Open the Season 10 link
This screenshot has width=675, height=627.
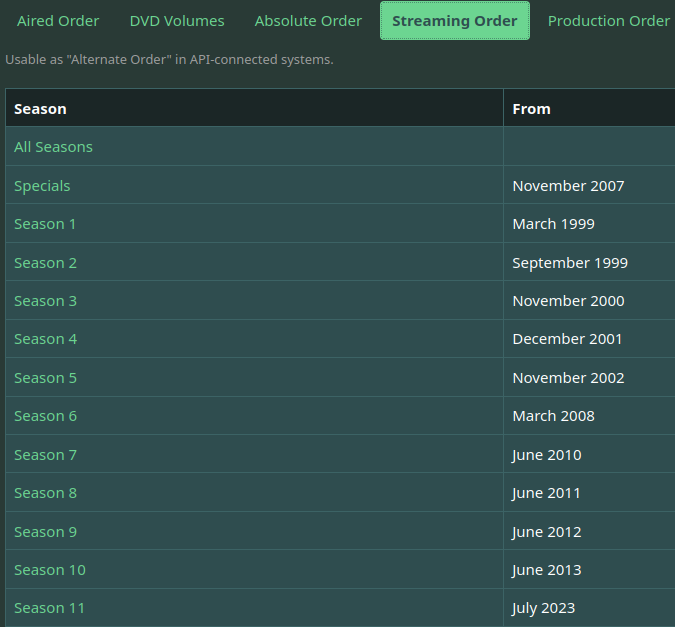[x=50, y=570]
